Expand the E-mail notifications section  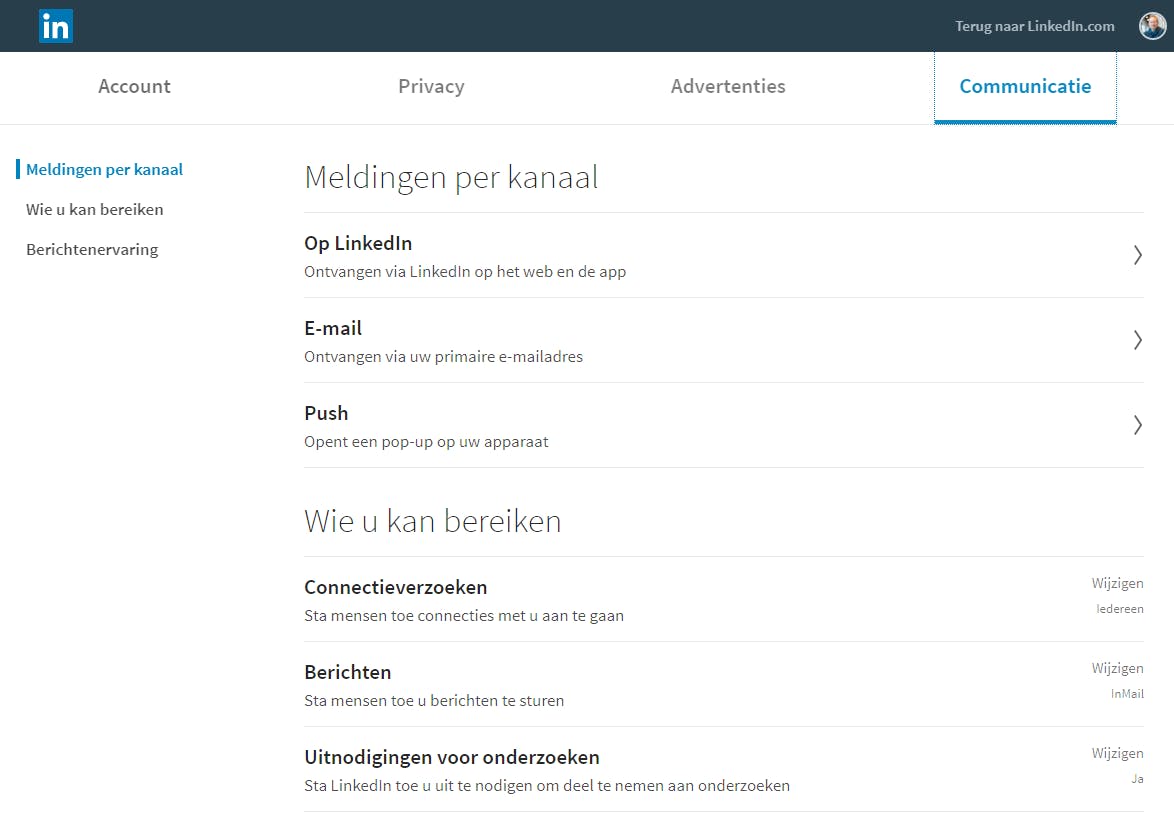1137,340
